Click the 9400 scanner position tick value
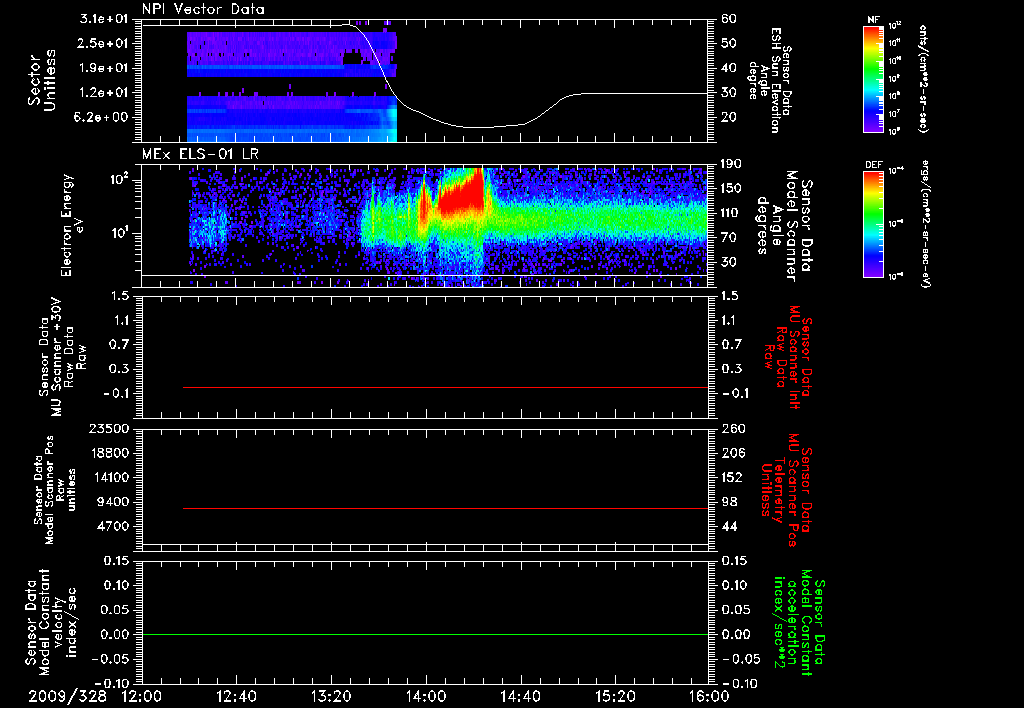The image size is (1024, 708). (x=113, y=502)
